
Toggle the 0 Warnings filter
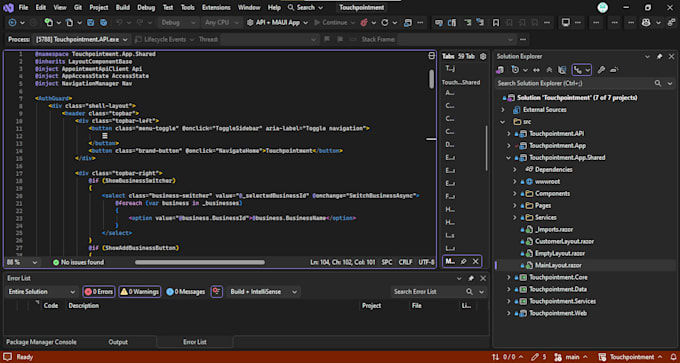(x=140, y=292)
